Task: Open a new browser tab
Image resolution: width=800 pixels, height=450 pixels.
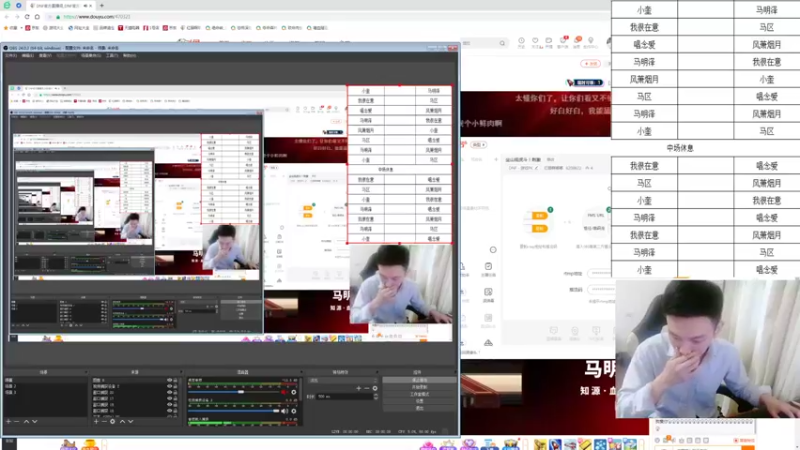Action: click(x=102, y=6)
